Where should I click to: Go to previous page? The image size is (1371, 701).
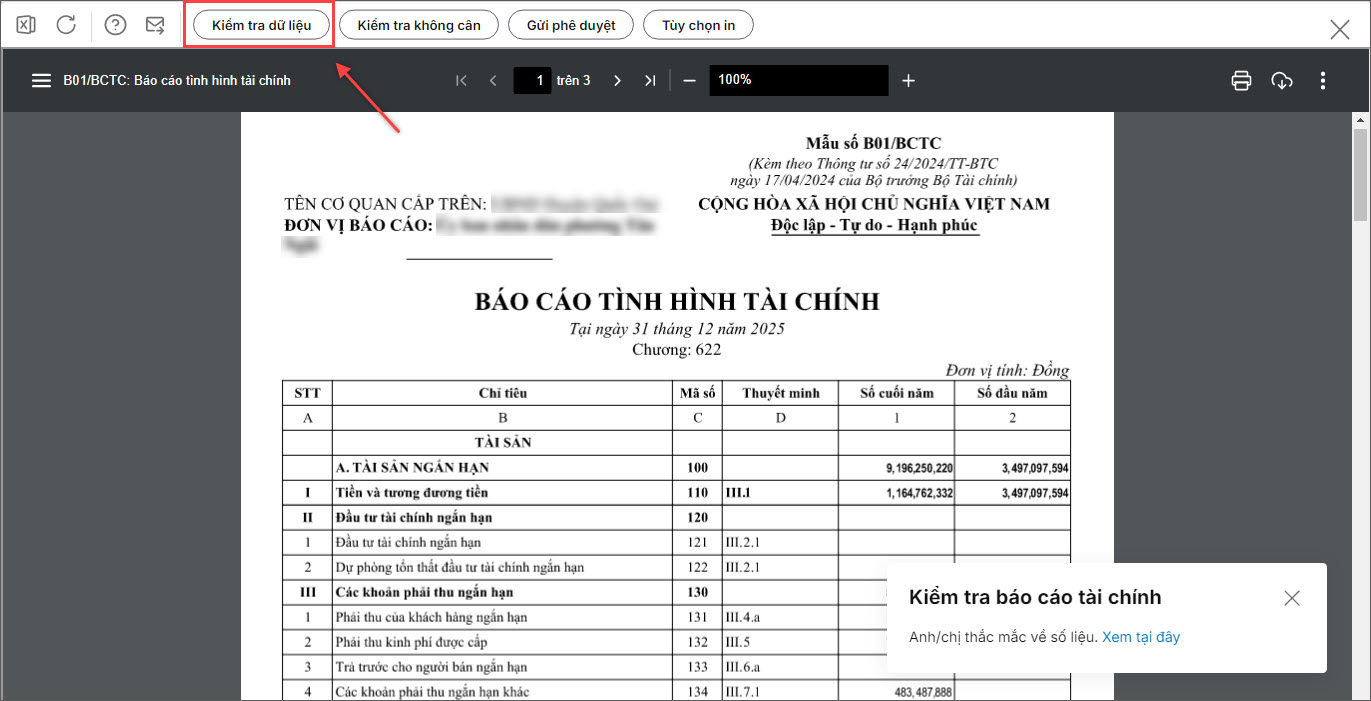[x=493, y=80]
